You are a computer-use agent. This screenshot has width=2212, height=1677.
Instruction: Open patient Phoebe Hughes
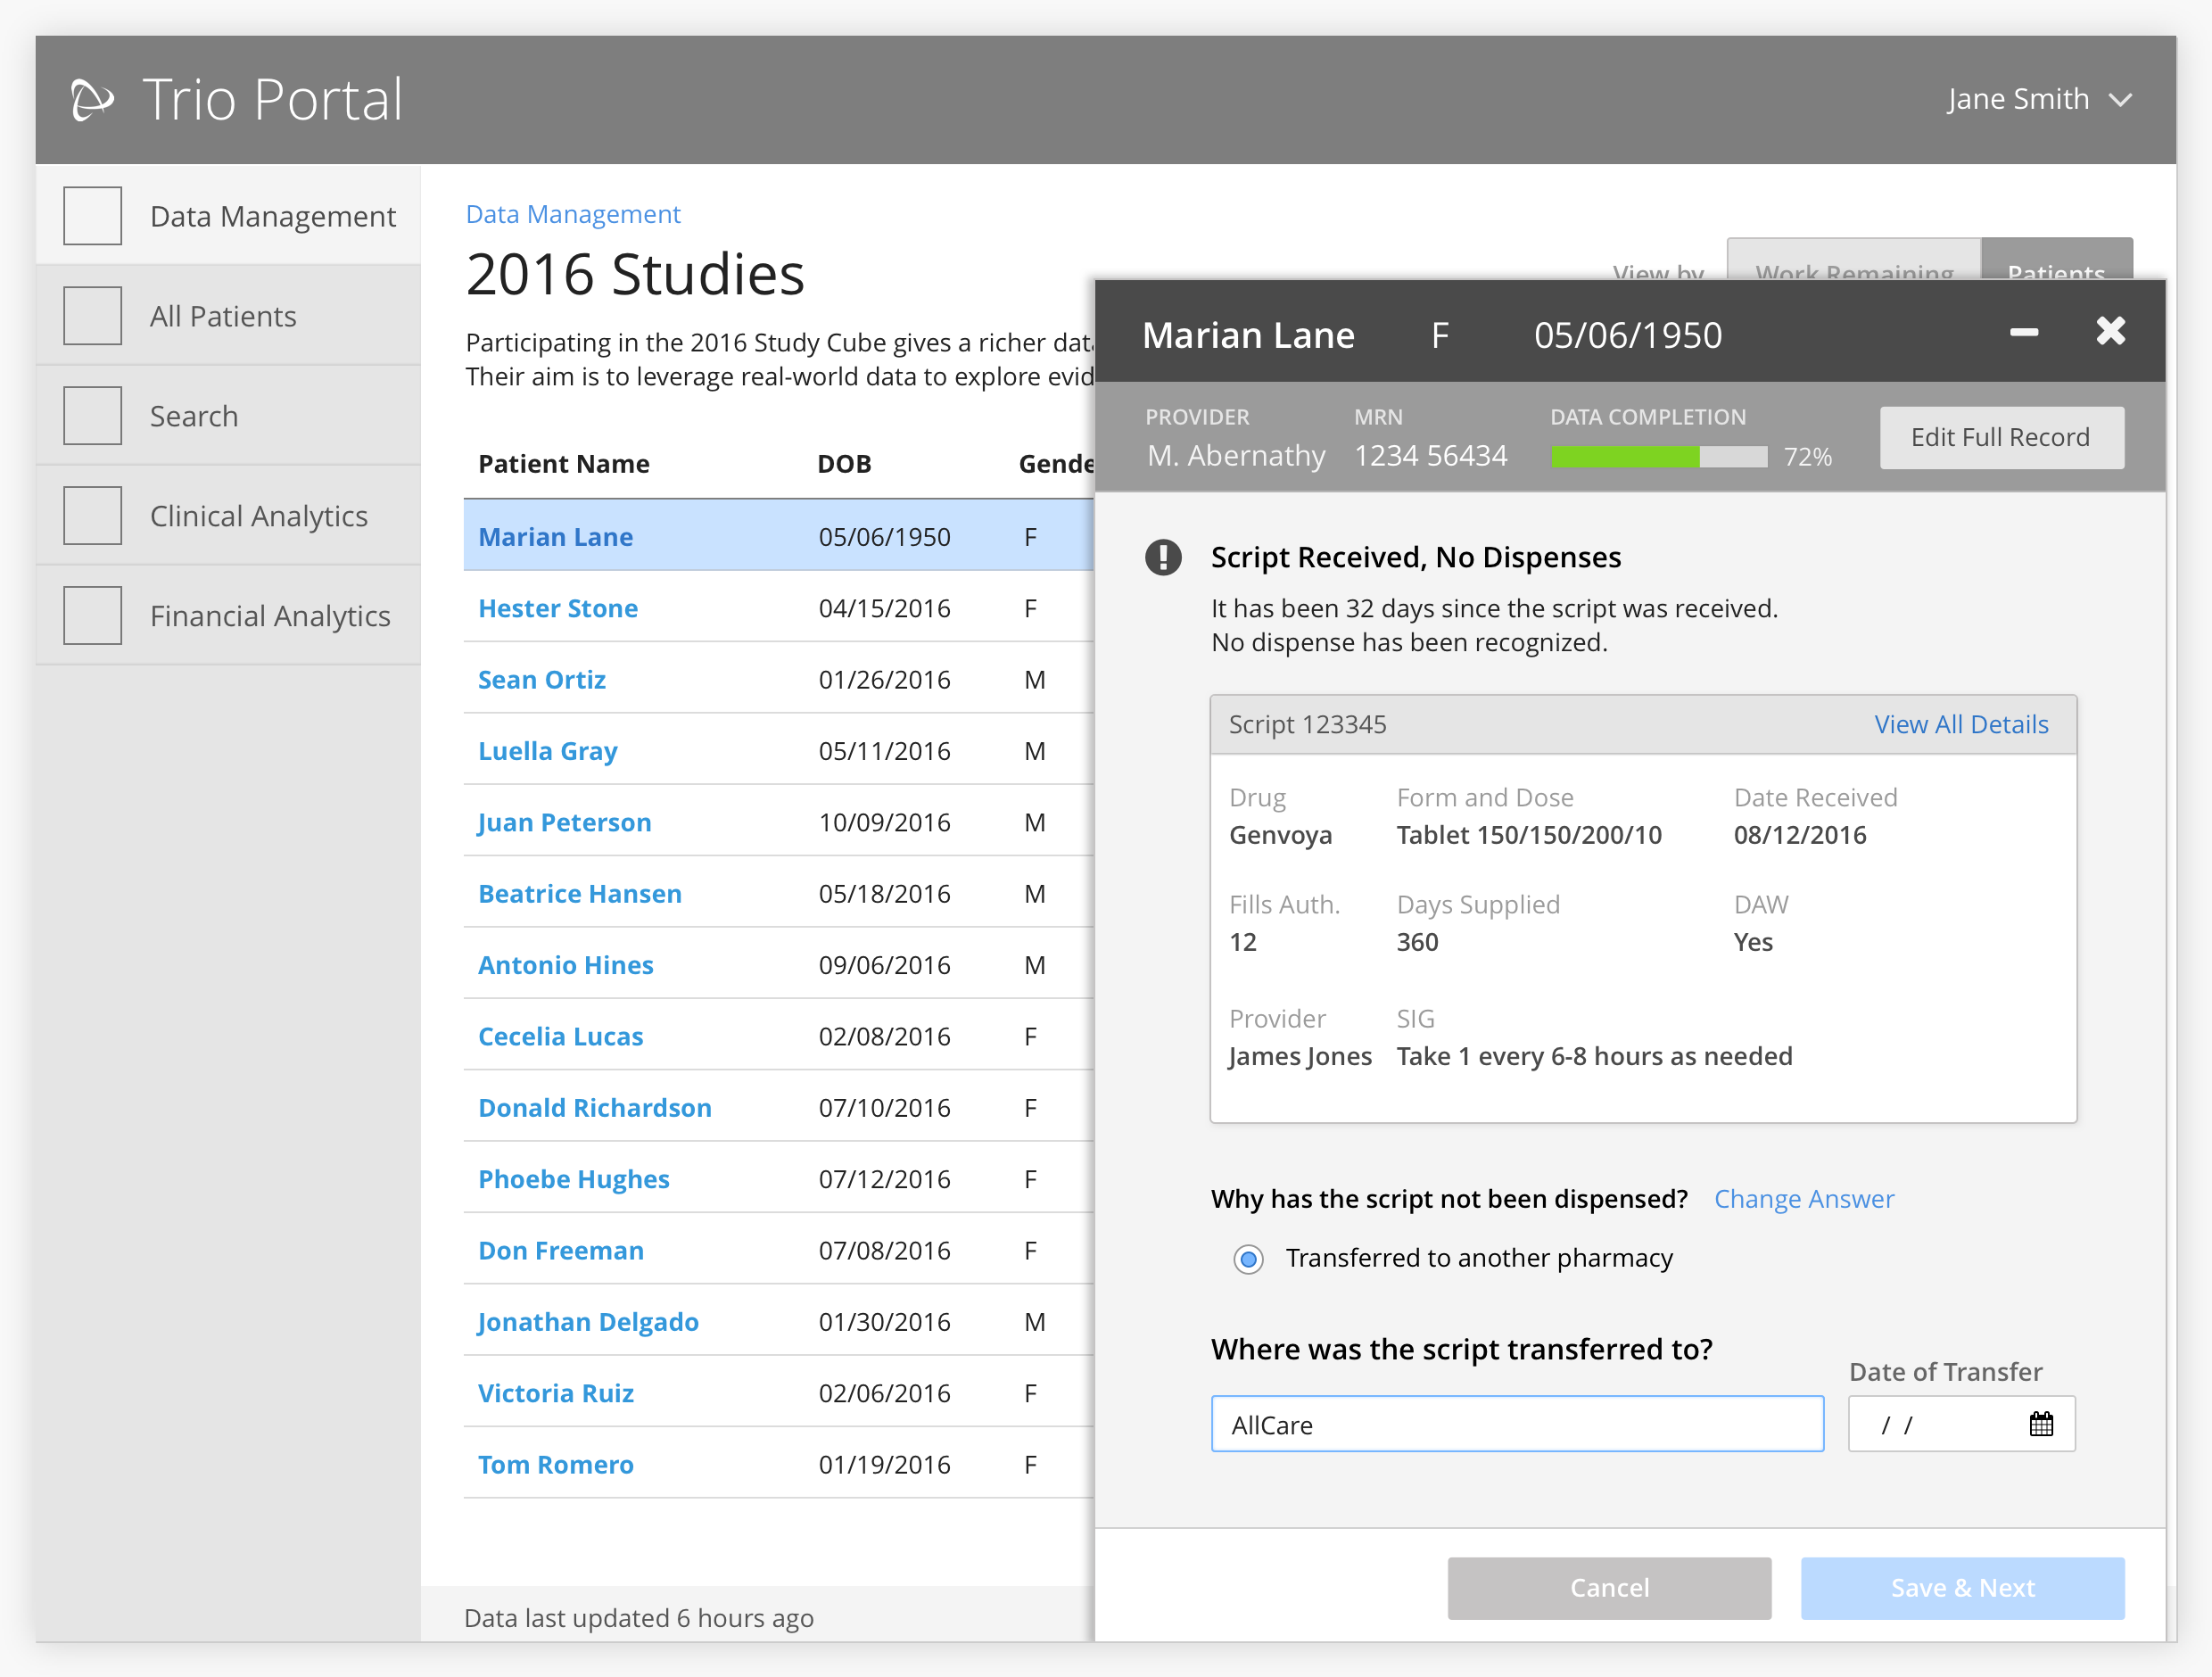(574, 1180)
